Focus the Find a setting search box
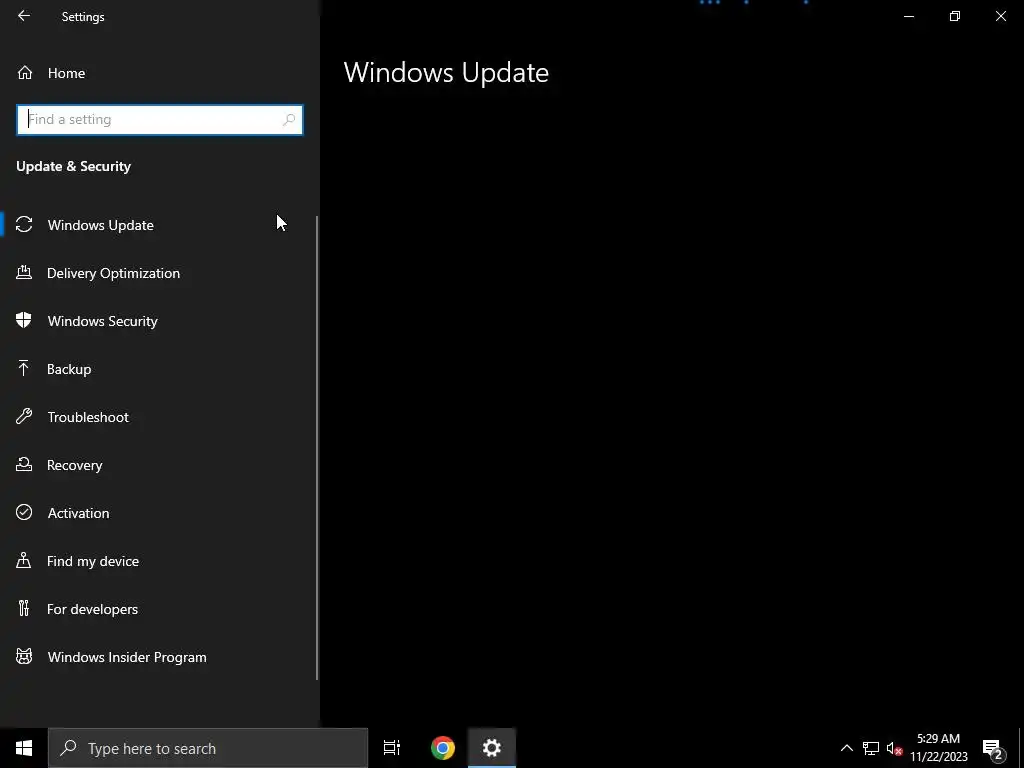This screenshot has height=768, width=1024. (159, 120)
